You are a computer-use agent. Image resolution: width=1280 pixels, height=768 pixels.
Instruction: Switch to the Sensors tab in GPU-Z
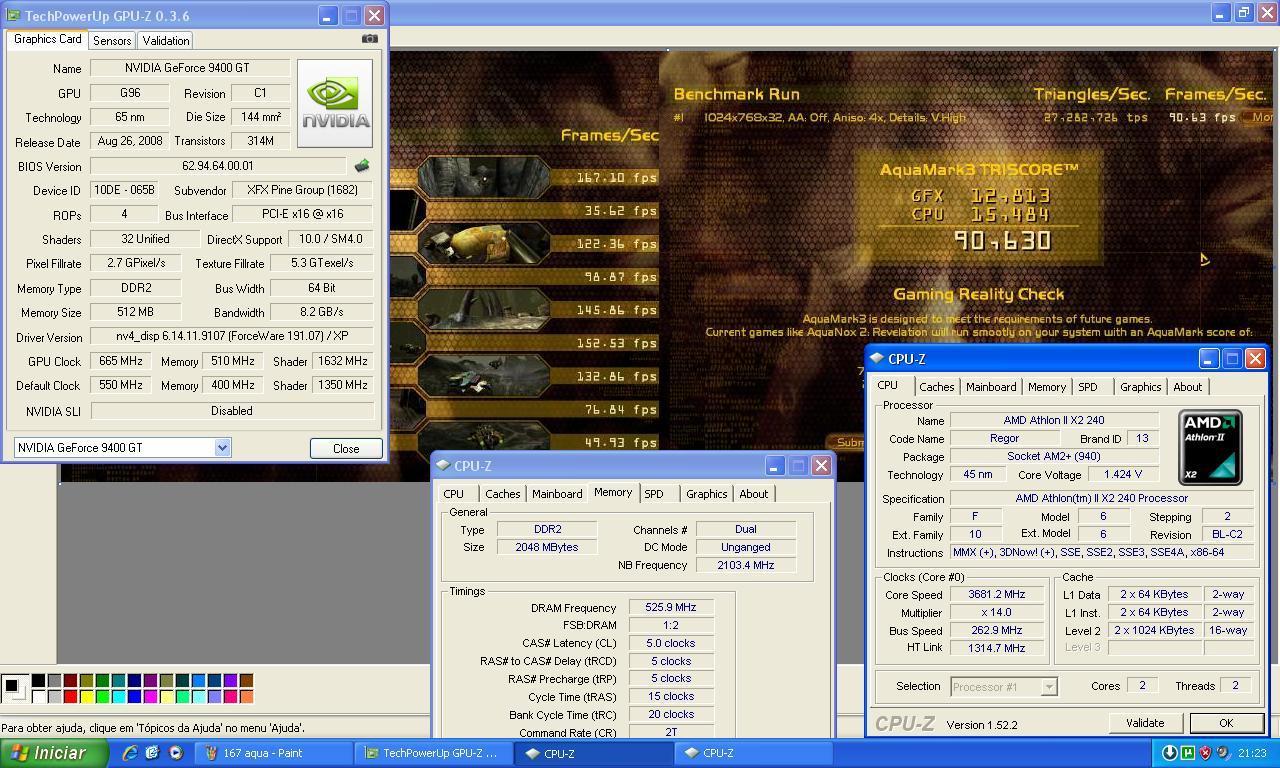[x=112, y=41]
